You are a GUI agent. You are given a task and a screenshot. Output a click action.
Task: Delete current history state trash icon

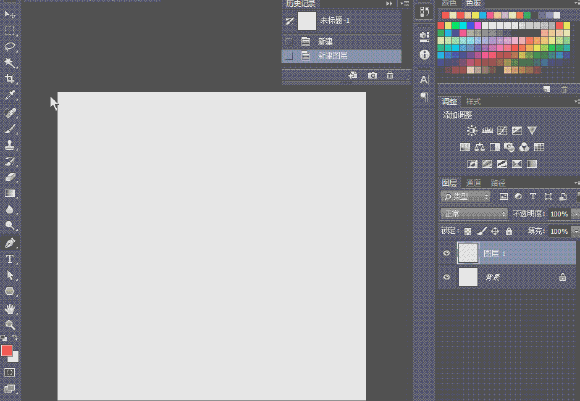tap(390, 75)
